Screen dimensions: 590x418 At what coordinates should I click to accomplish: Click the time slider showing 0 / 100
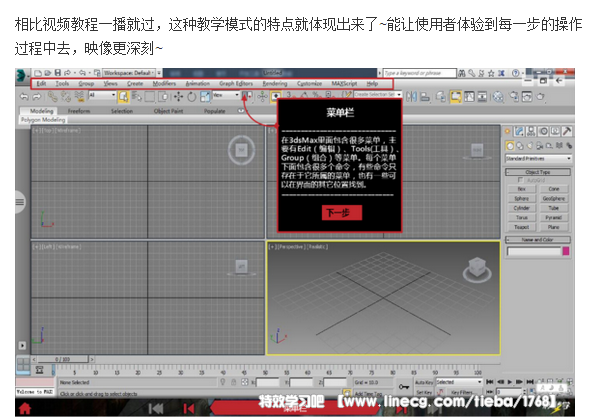62,359
